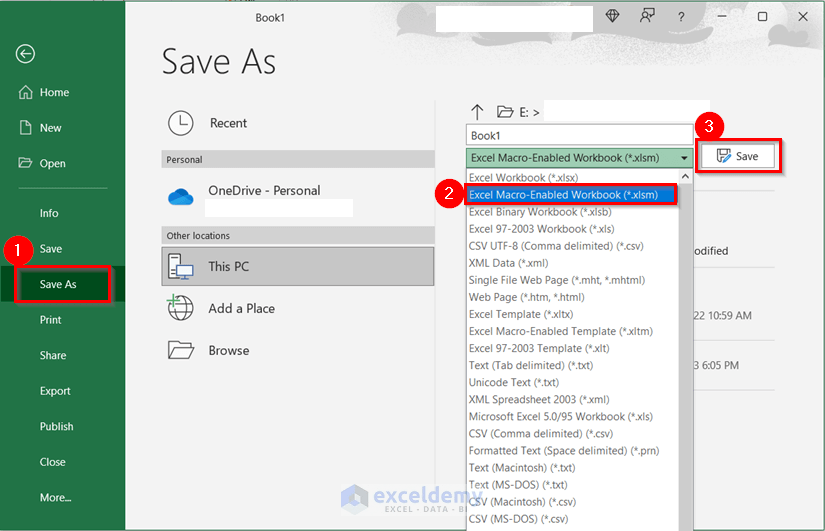Select Close in the sidebar
825x531 pixels.
pyautogui.click(x=53, y=462)
